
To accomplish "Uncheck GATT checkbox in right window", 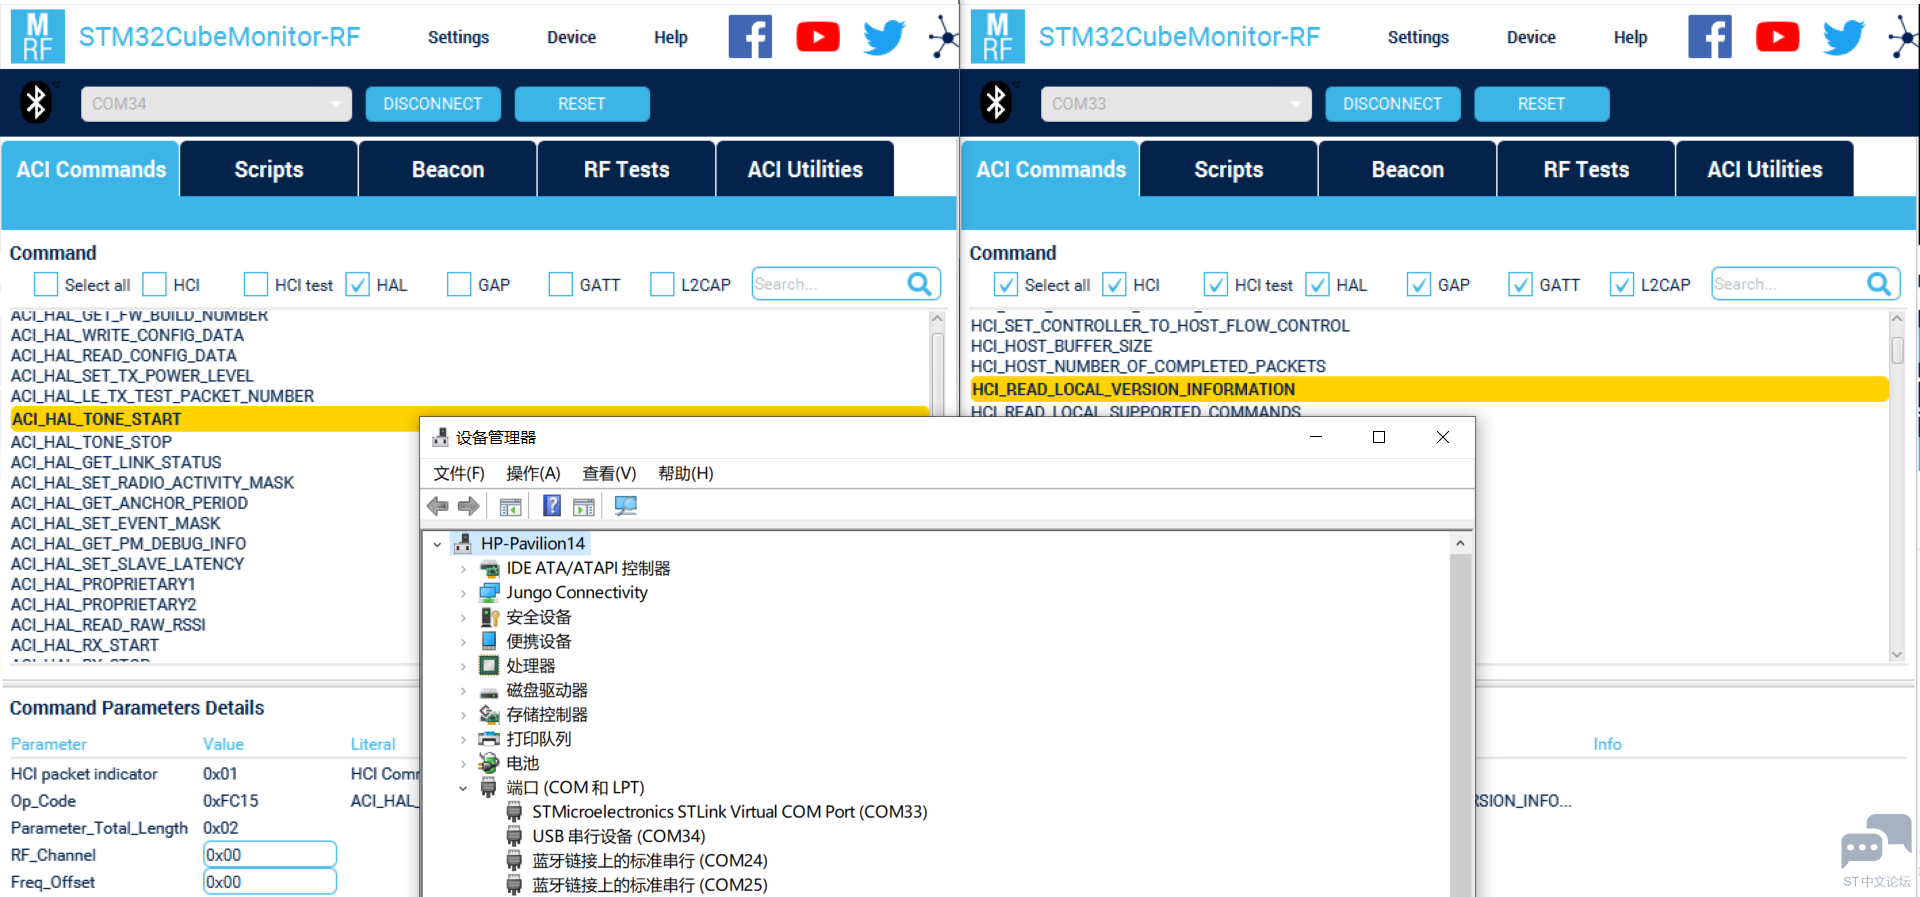I will tap(1520, 285).
